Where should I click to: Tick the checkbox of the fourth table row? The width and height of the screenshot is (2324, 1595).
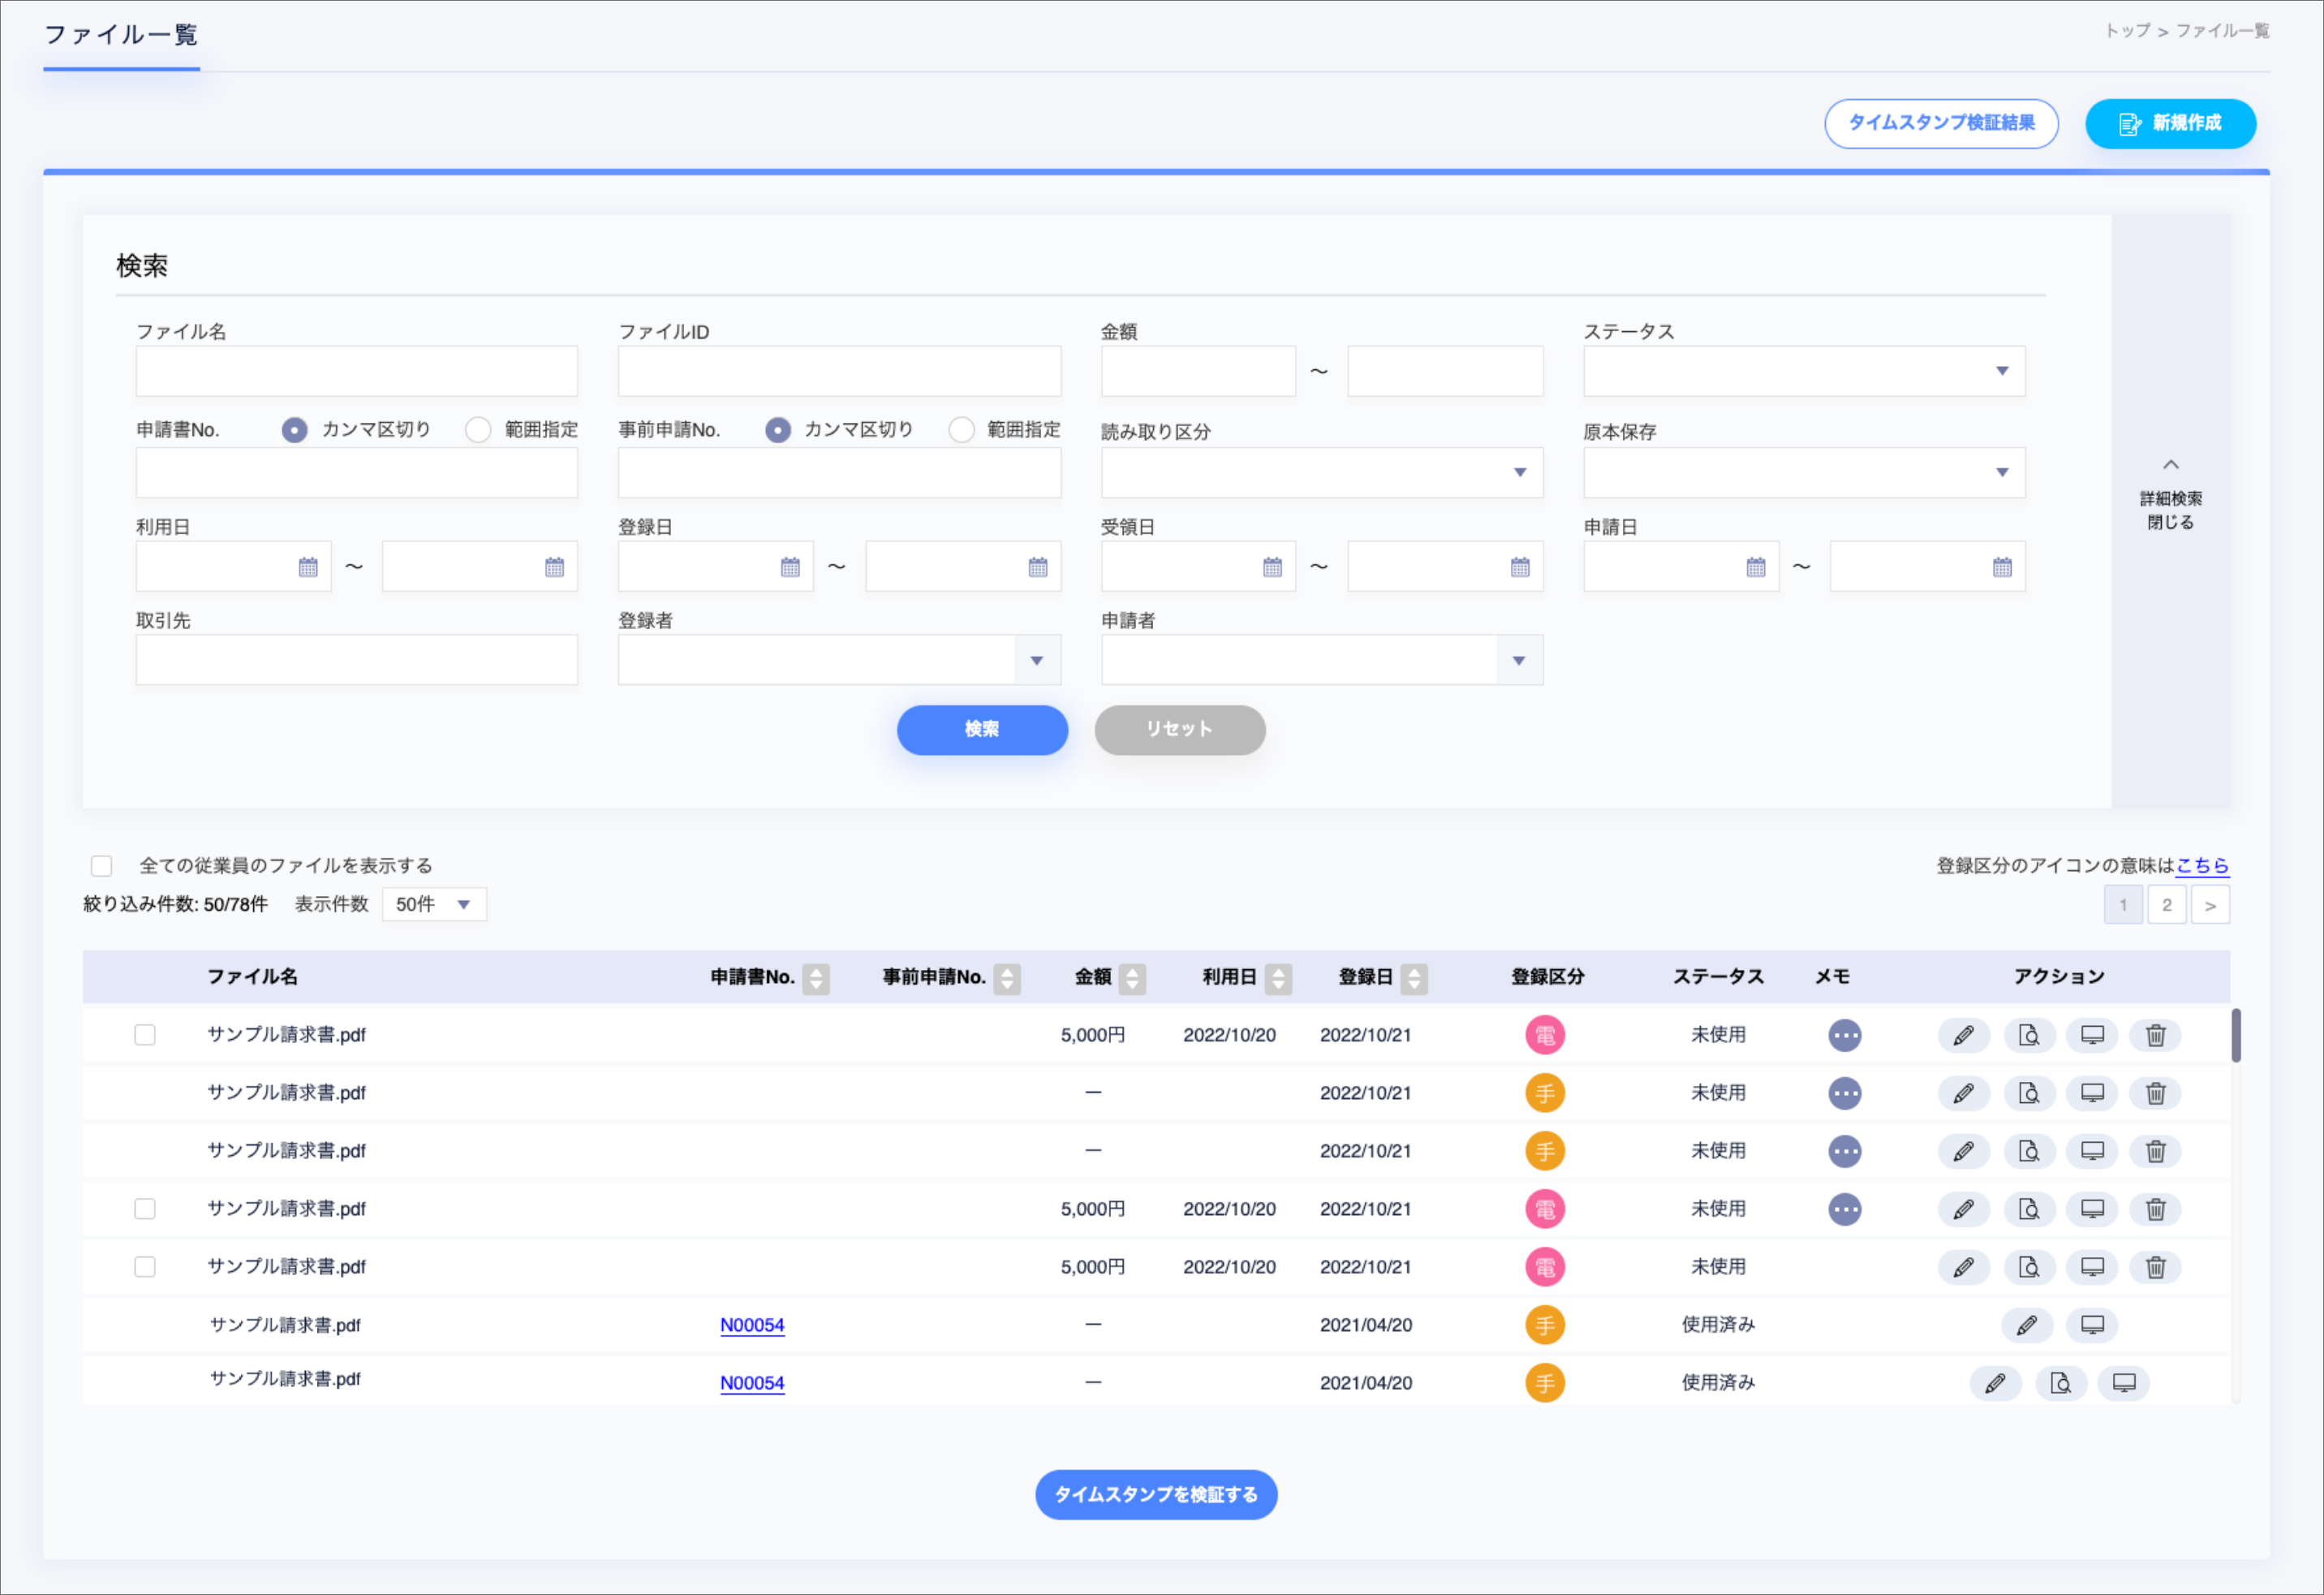coord(145,1209)
